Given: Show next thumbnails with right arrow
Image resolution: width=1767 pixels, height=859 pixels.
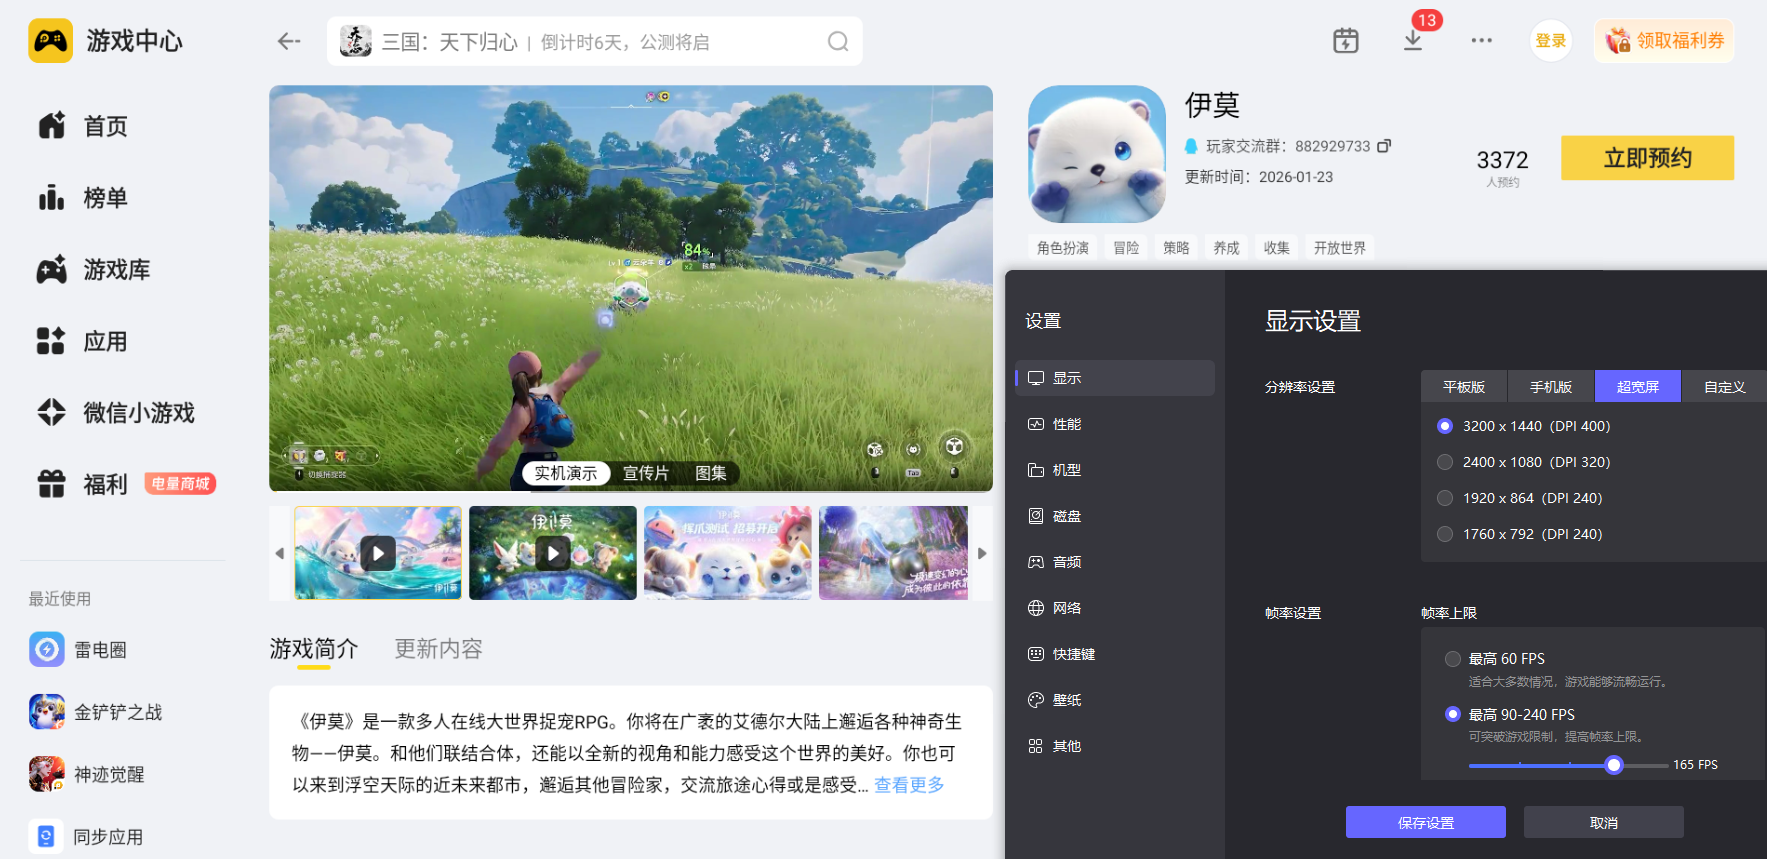Looking at the screenshot, I should pyautogui.click(x=982, y=553).
